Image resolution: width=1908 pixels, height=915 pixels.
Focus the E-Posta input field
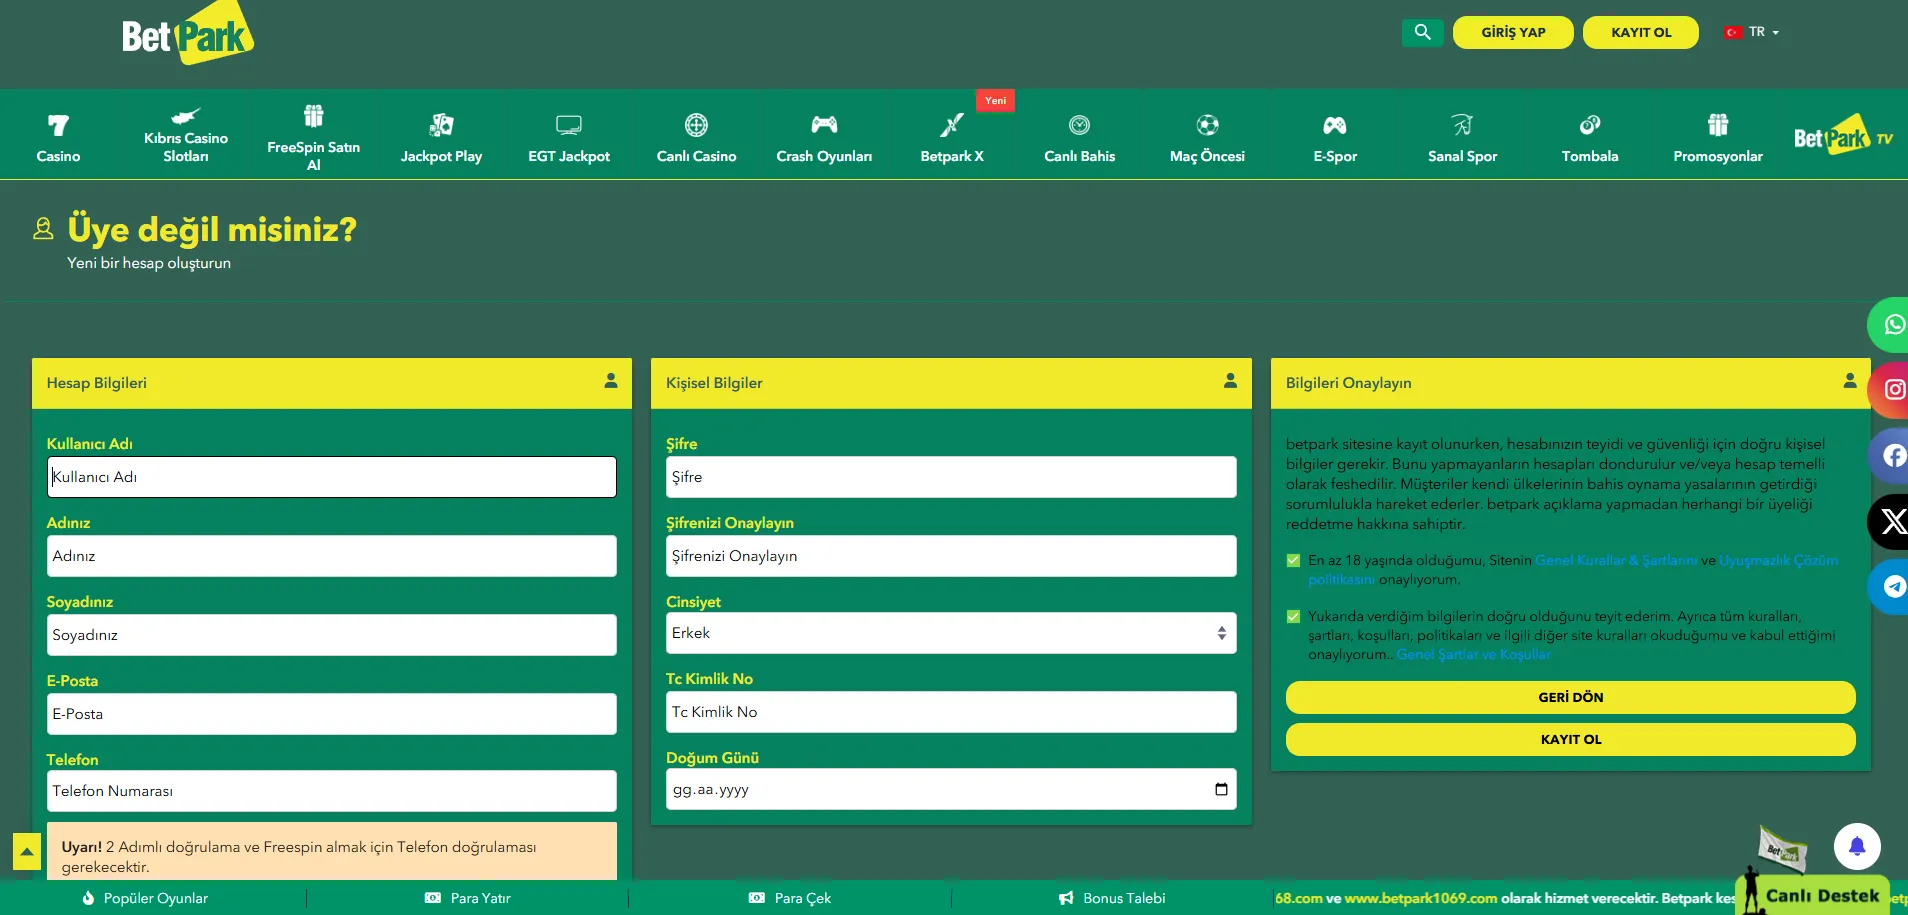331,714
